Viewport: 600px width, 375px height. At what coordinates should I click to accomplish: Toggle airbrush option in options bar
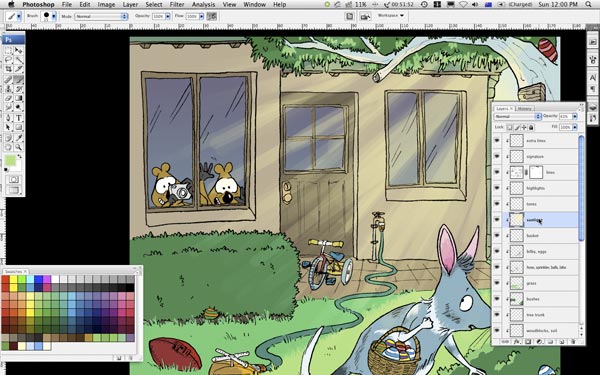[212, 16]
